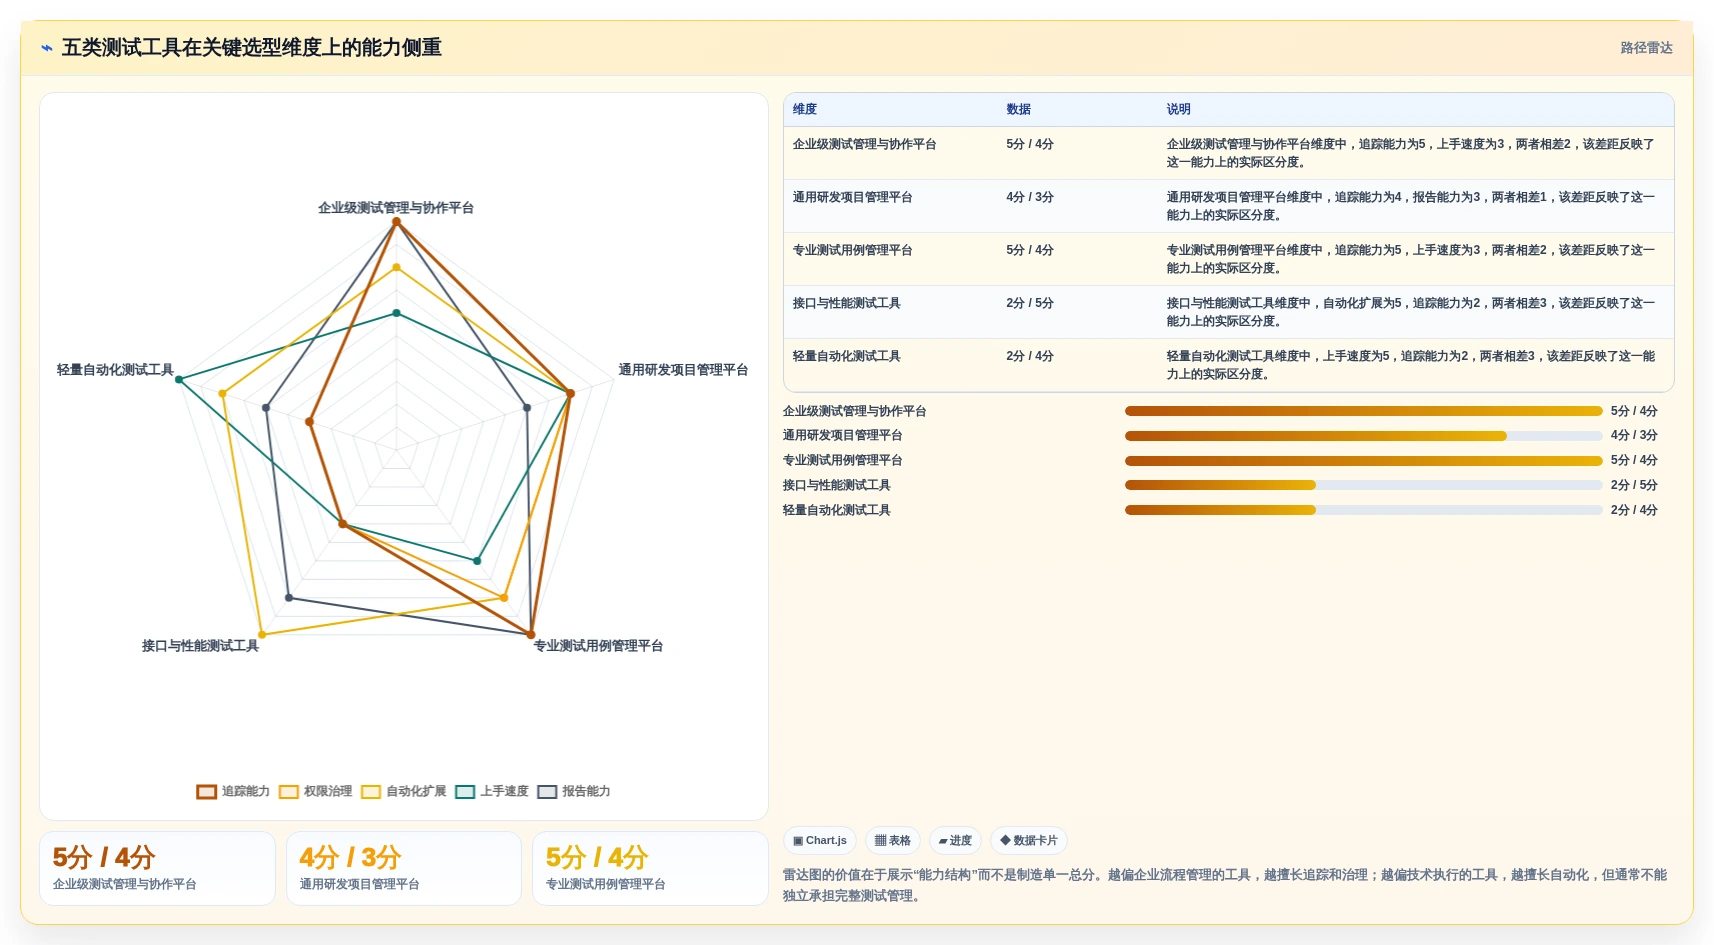
Task: Click the 企业级测试管理与协作平台 progress bar
Action: coord(1363,411)
